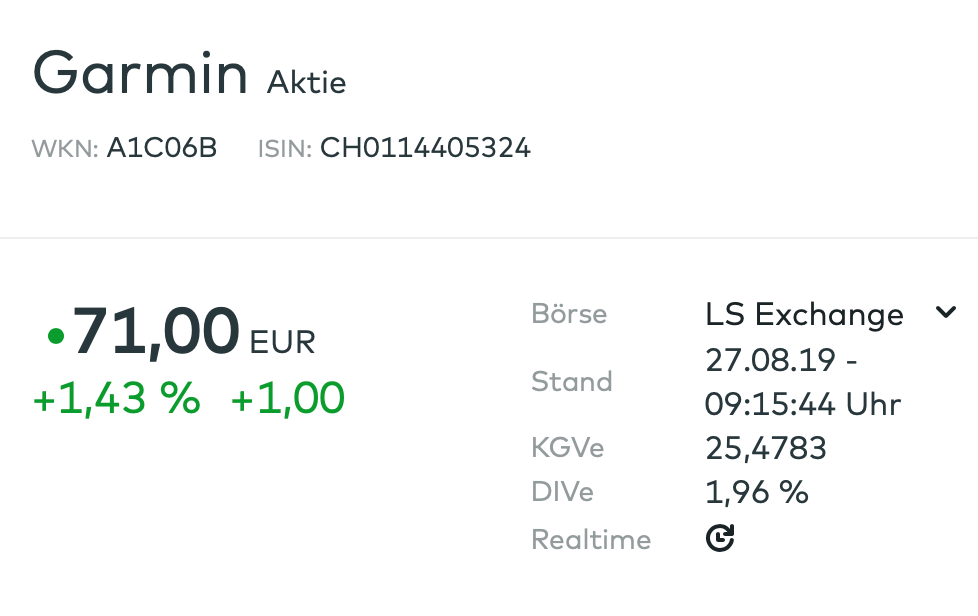The width and height of the screenshot is (978, 616).
Task: Click the dividend yield 1,96 %
Action: (756, 492)
